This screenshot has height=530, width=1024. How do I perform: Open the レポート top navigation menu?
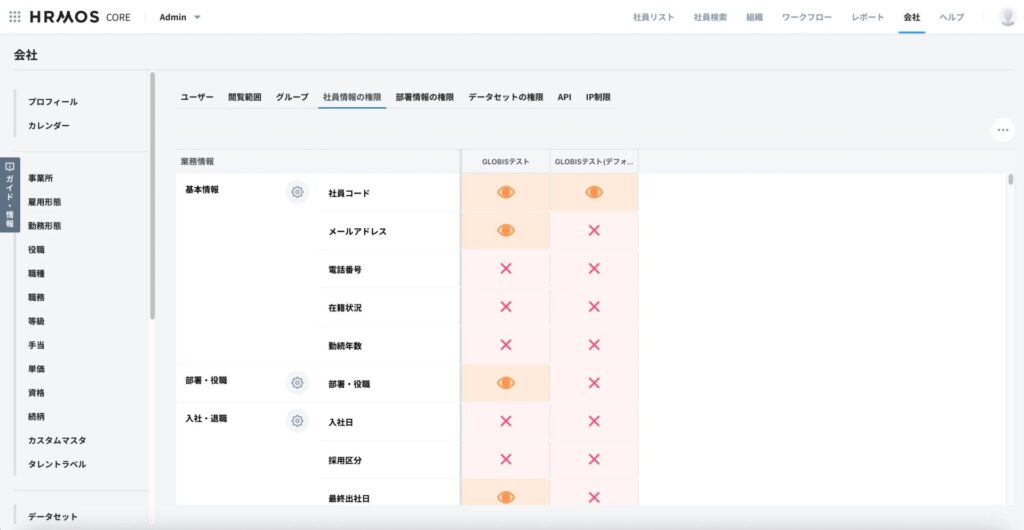click(867, 18)
